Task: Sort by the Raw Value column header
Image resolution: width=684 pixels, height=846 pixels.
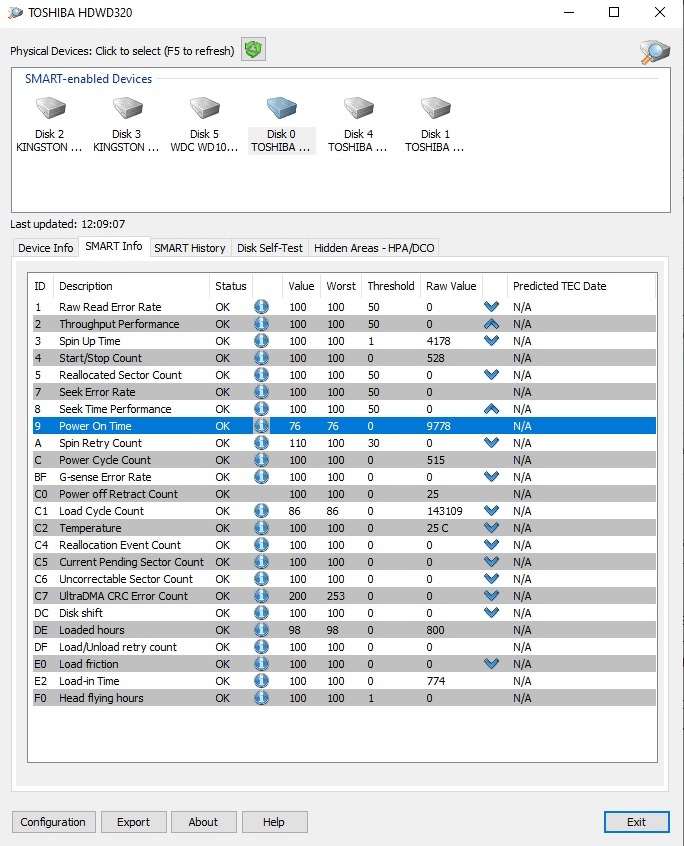Action: tap(452, 286)
